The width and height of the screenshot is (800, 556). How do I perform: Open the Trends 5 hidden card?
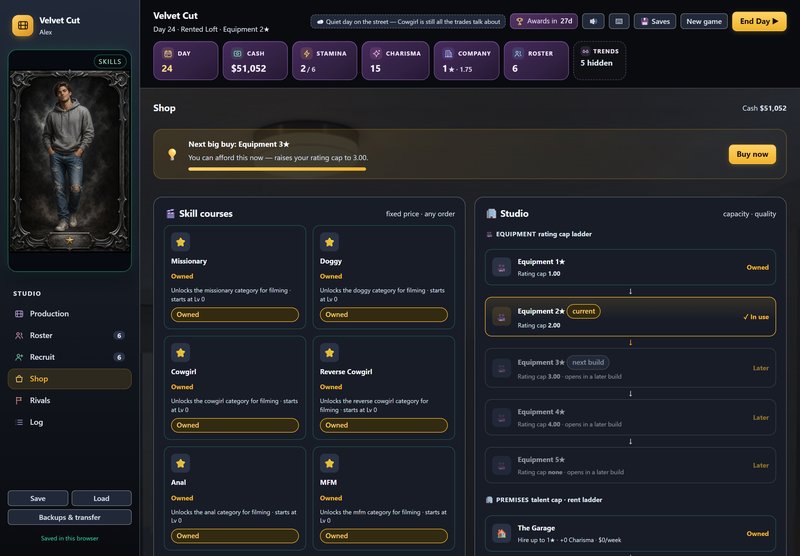point(599,60)
